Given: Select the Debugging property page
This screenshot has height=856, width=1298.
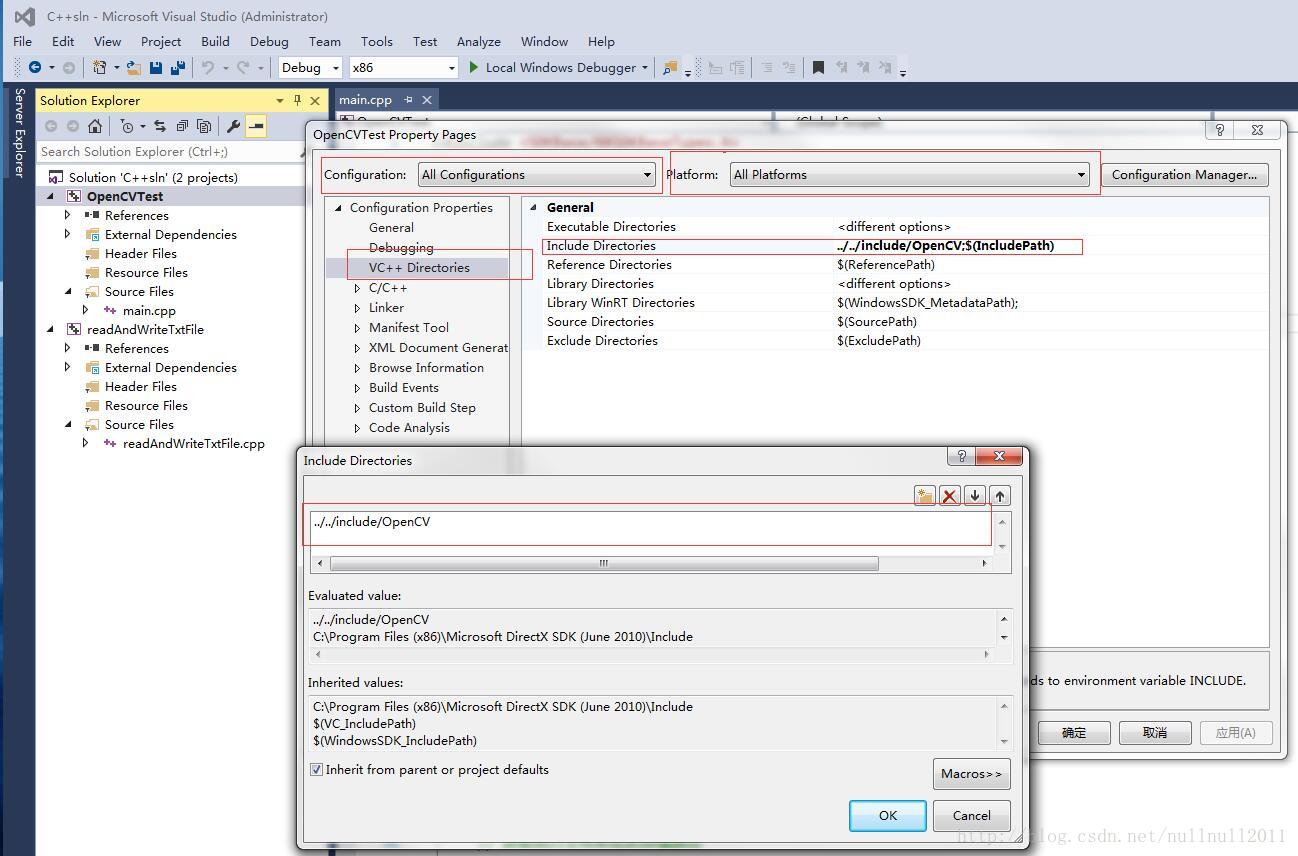Looking at the screenshot, I should pos(401,247).
